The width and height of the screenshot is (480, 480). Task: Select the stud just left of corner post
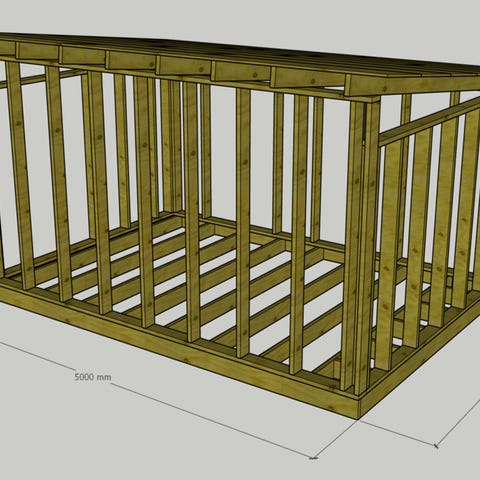point(298,233)
